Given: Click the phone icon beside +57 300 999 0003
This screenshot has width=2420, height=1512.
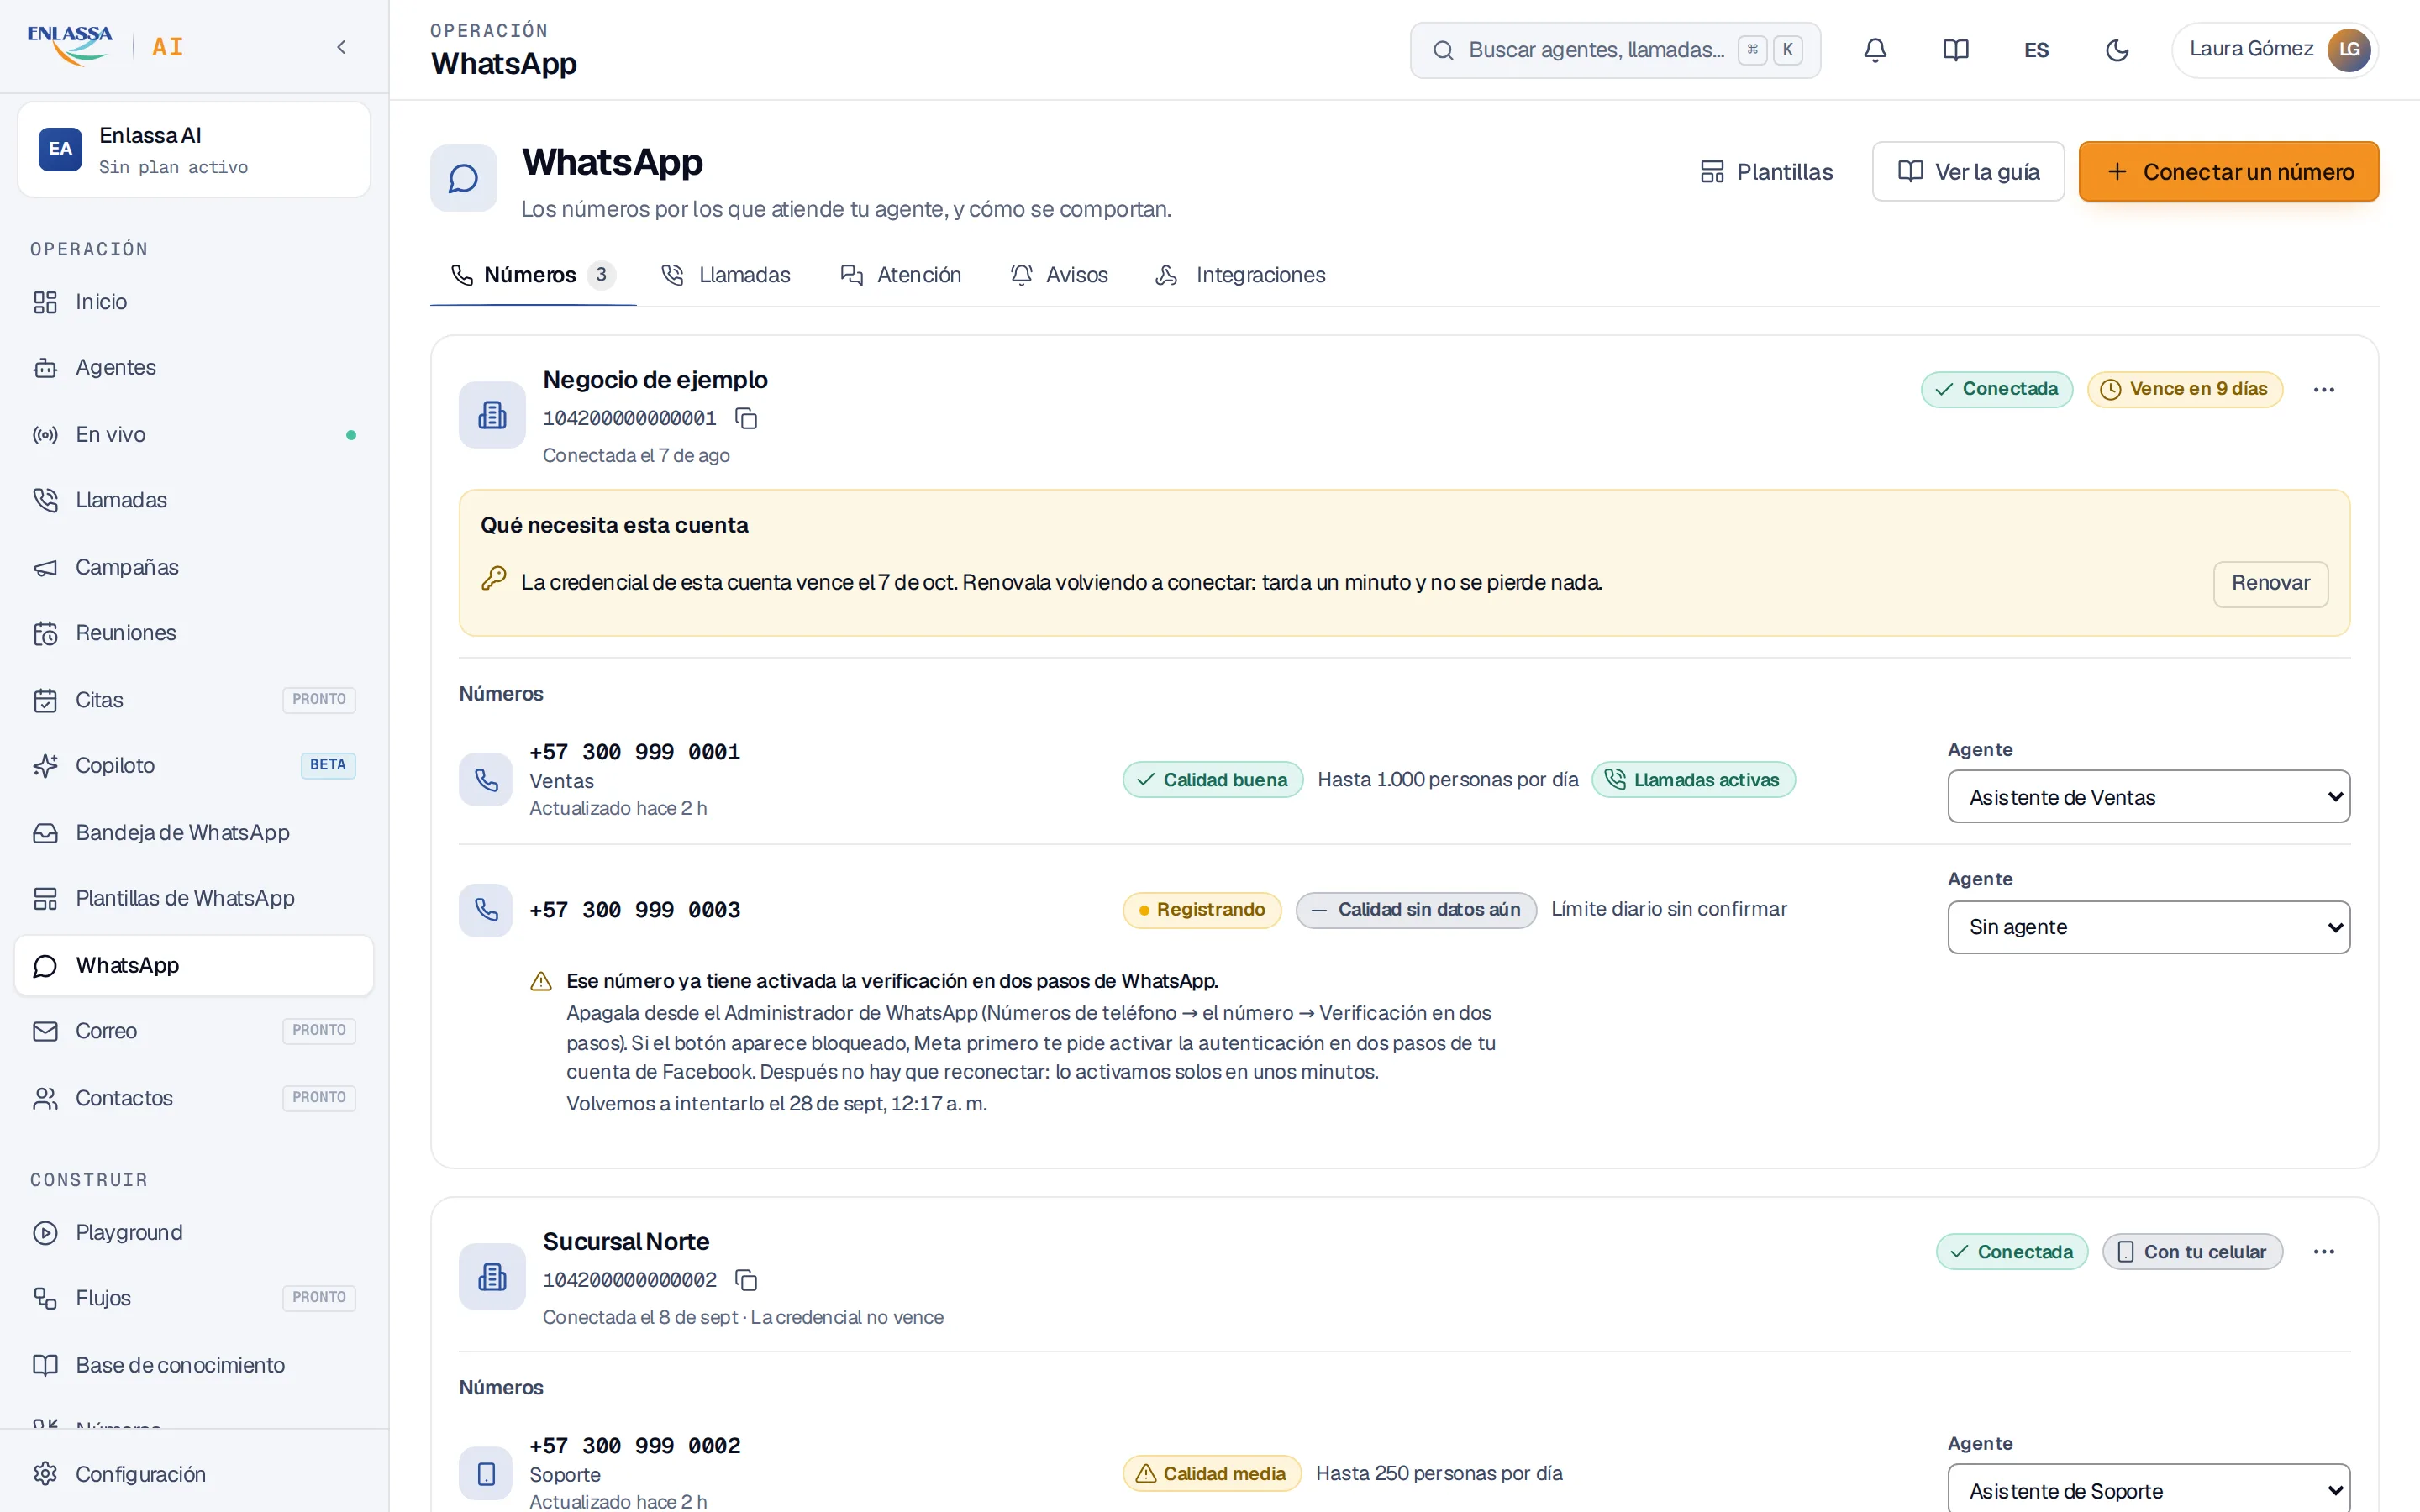Looking at the screenshot, I should point(486,910).
